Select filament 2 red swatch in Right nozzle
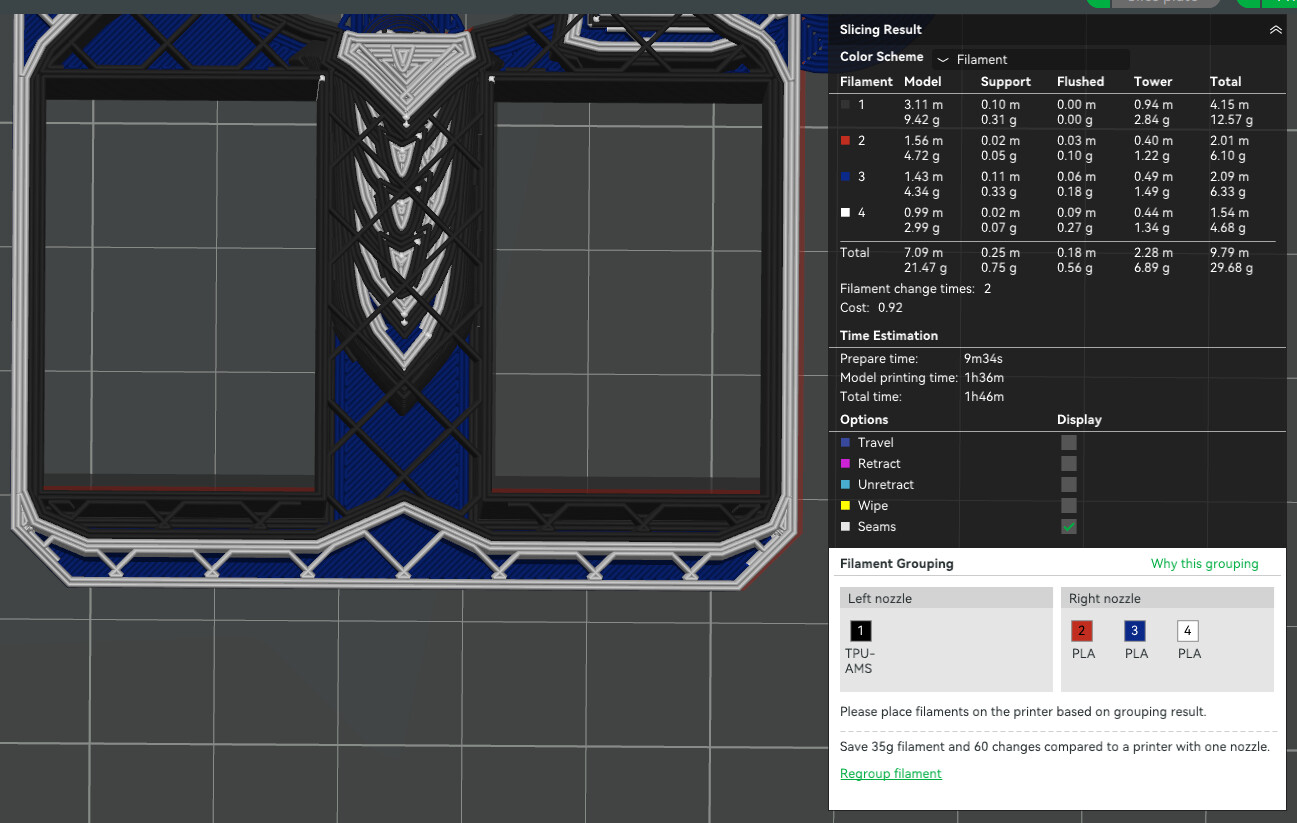The height and width of the screenshot is (823, 1297). point(1082,631)
